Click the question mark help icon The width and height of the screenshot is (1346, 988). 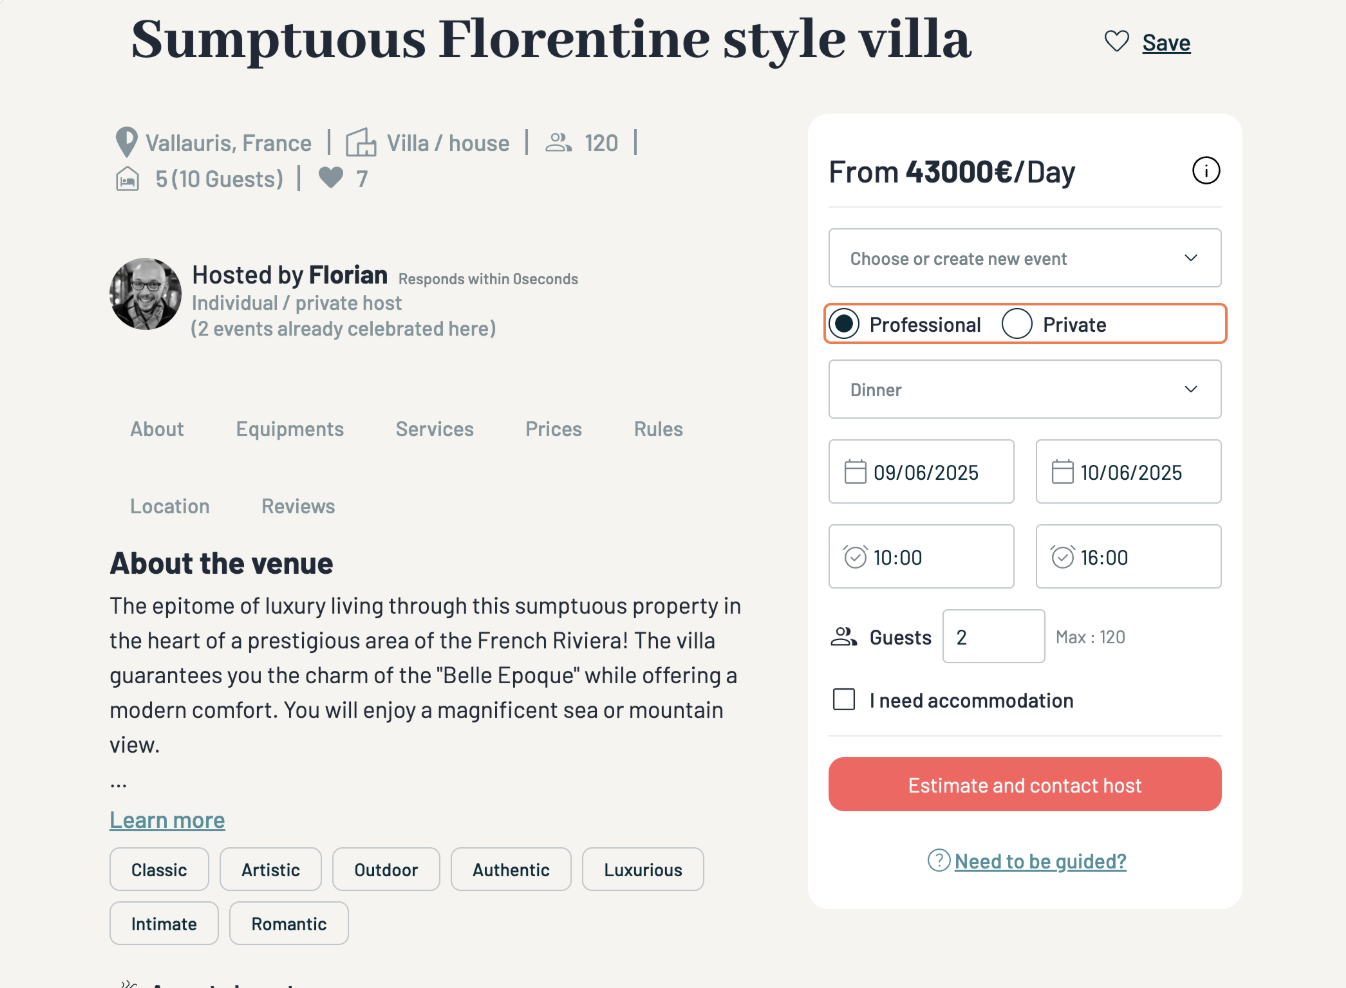(x=938, y=860)
